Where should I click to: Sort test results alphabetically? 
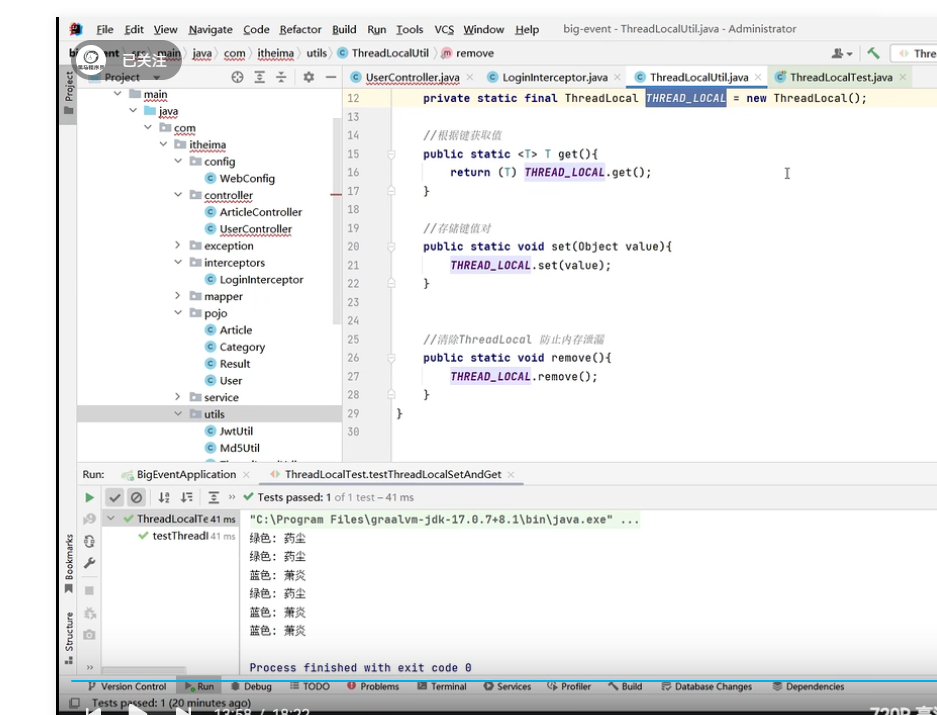[164, 497]
